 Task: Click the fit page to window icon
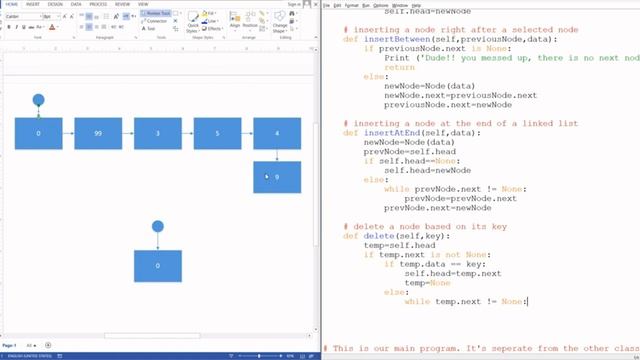(302, 356)
